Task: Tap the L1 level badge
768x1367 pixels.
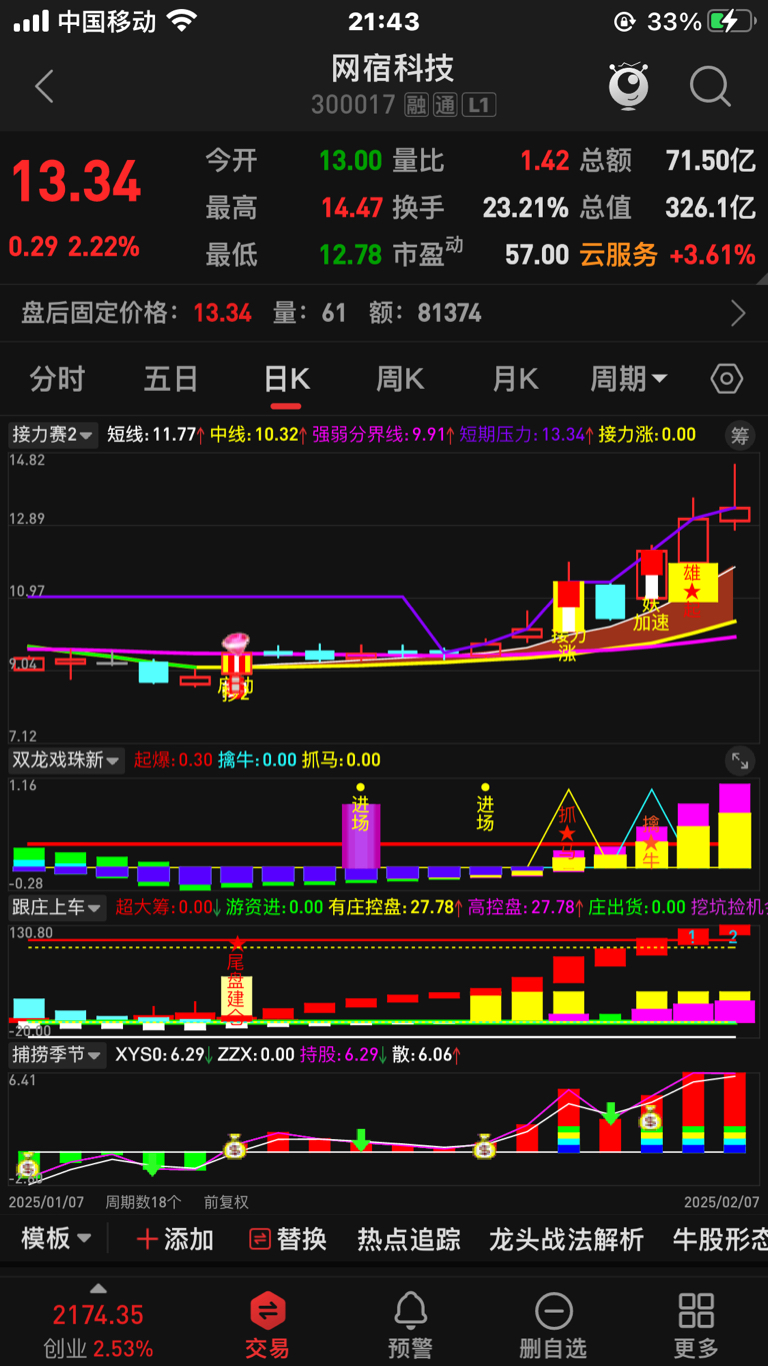Action: click(x=479, y=104)
